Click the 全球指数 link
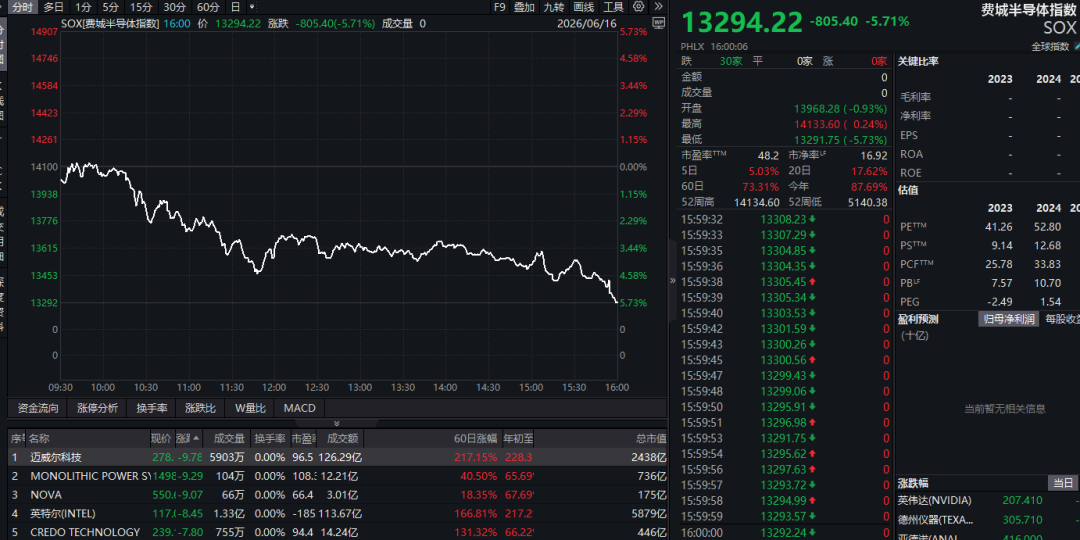Image resolution: width=1080 pixels, height=540 pixels. point(1050,47)
